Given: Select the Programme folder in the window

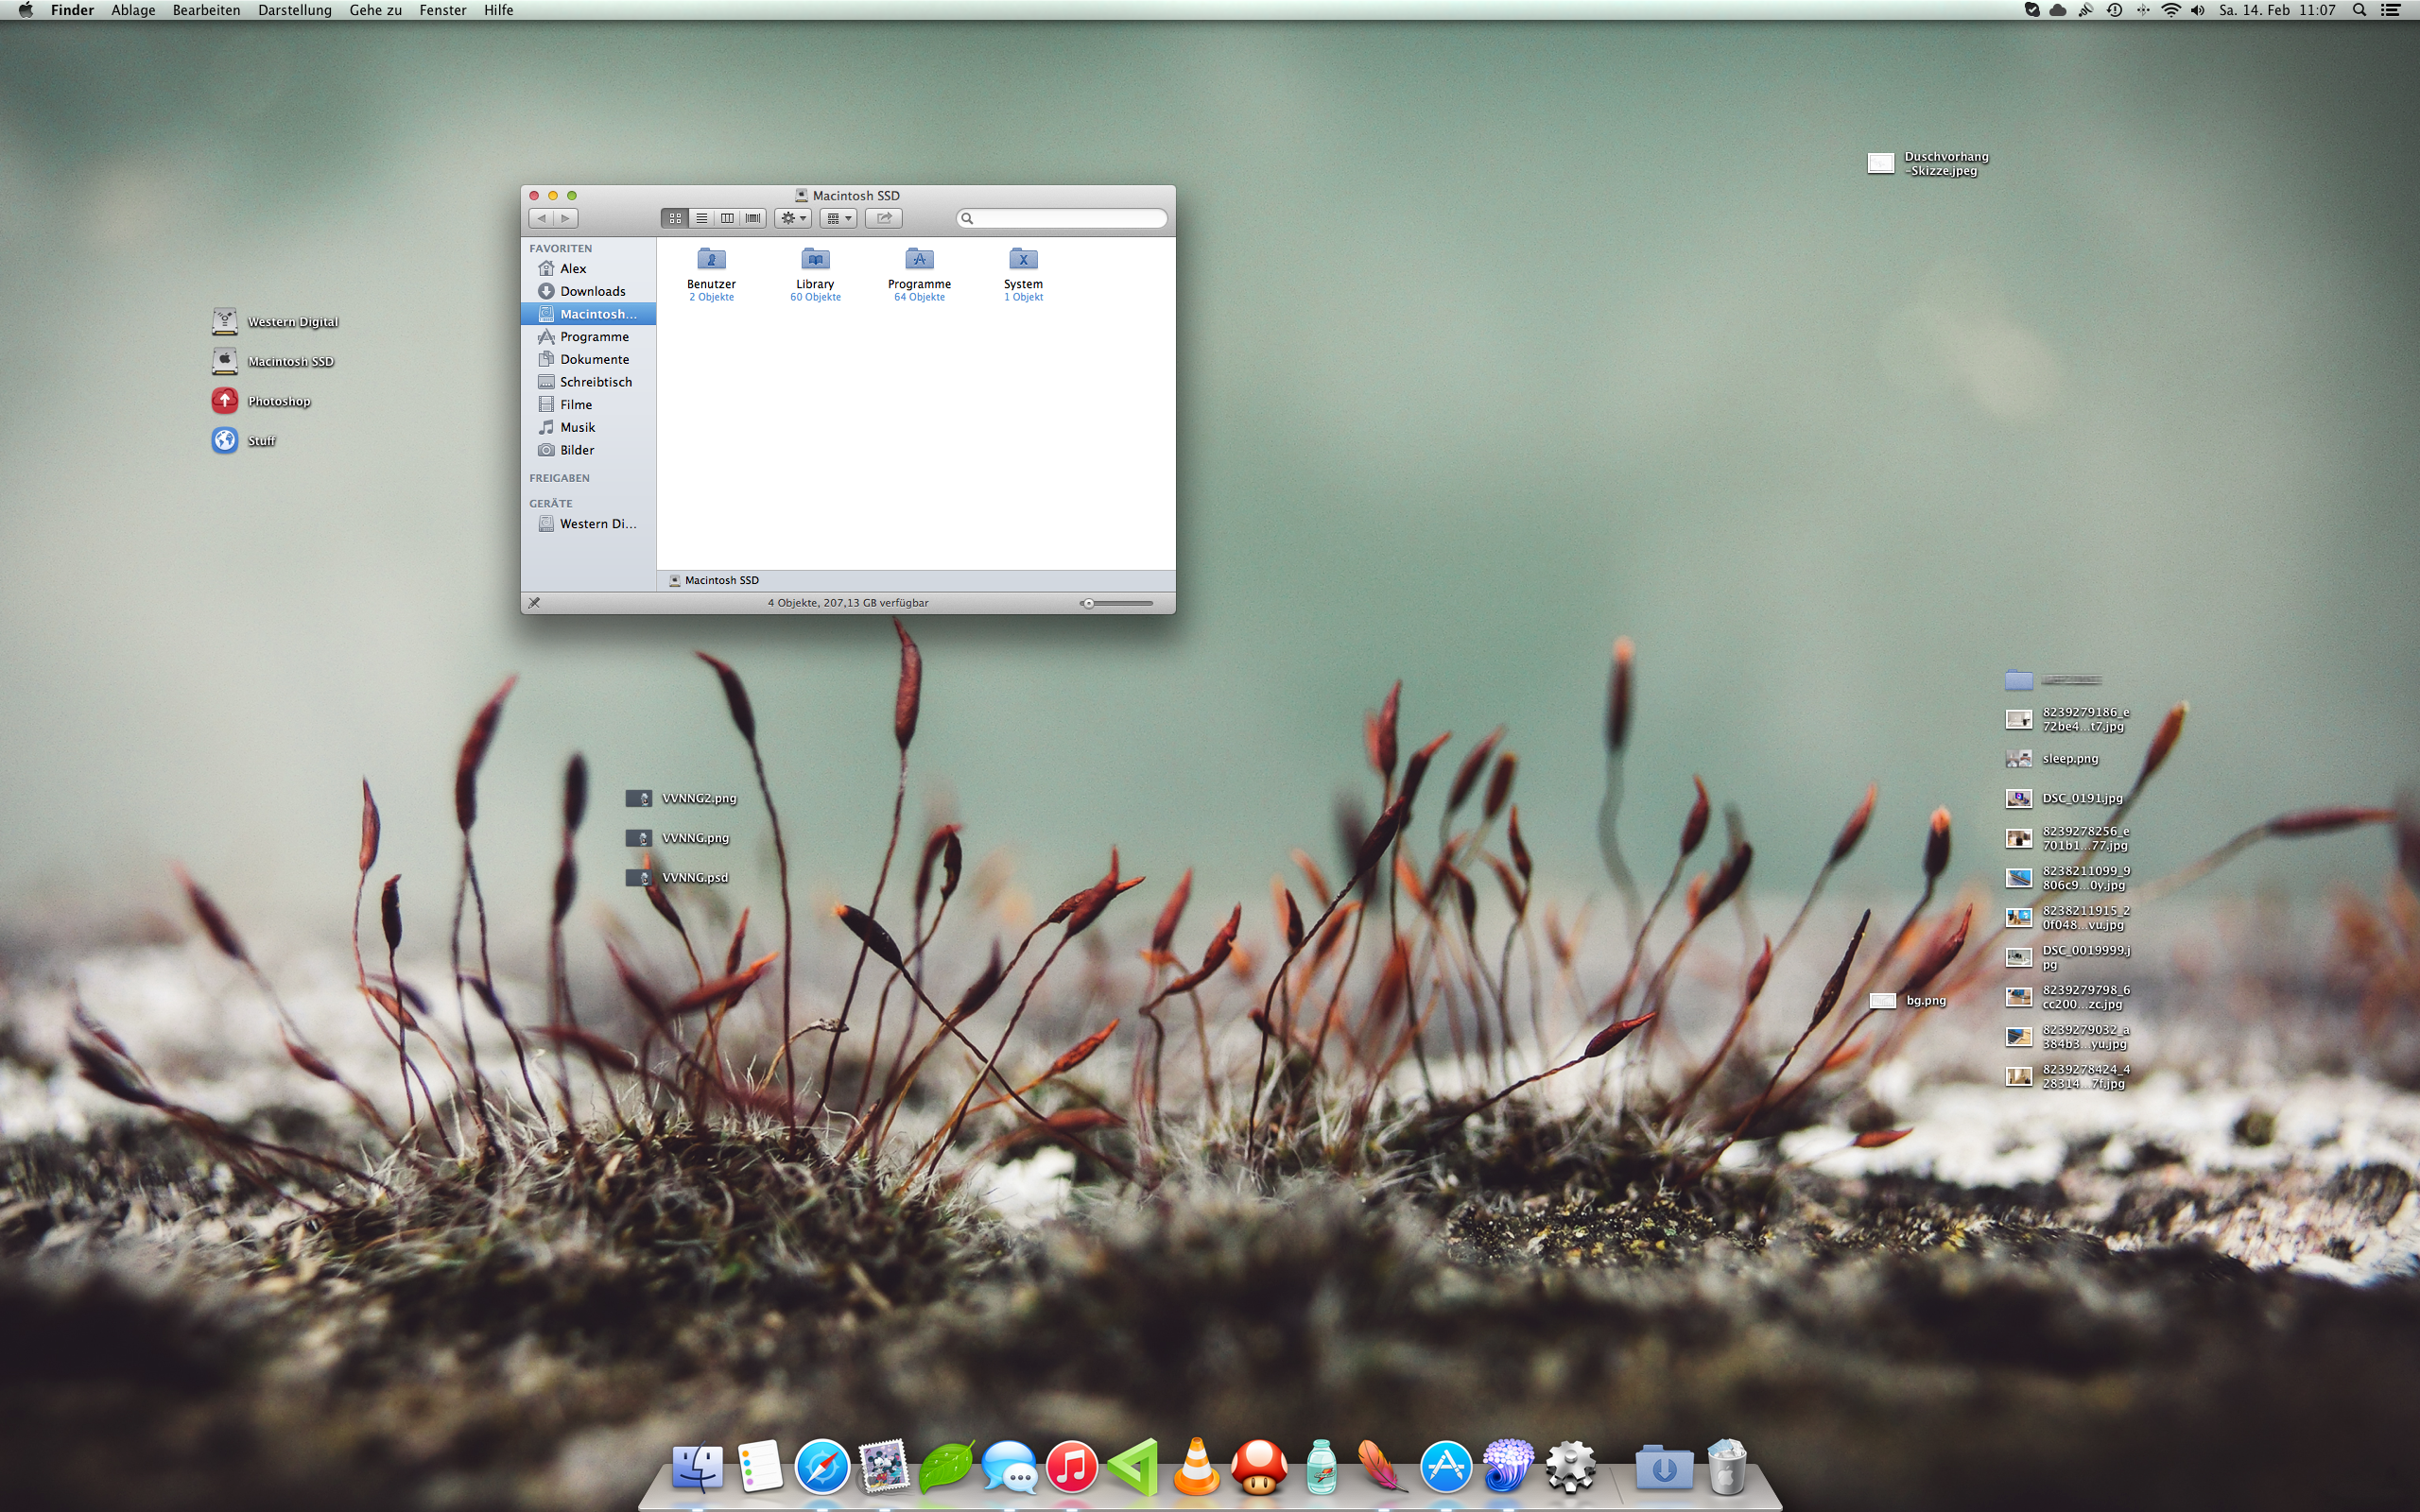Looking at the screenshot, I should coord(919,274).
